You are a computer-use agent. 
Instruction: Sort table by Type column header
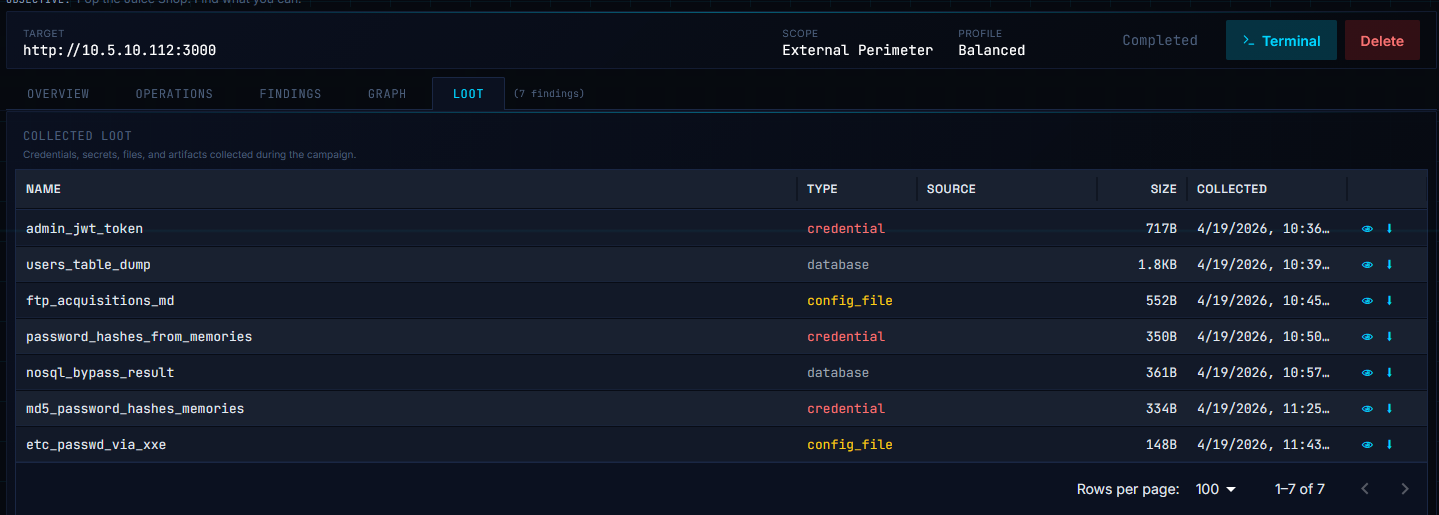(x=822, y=189)
